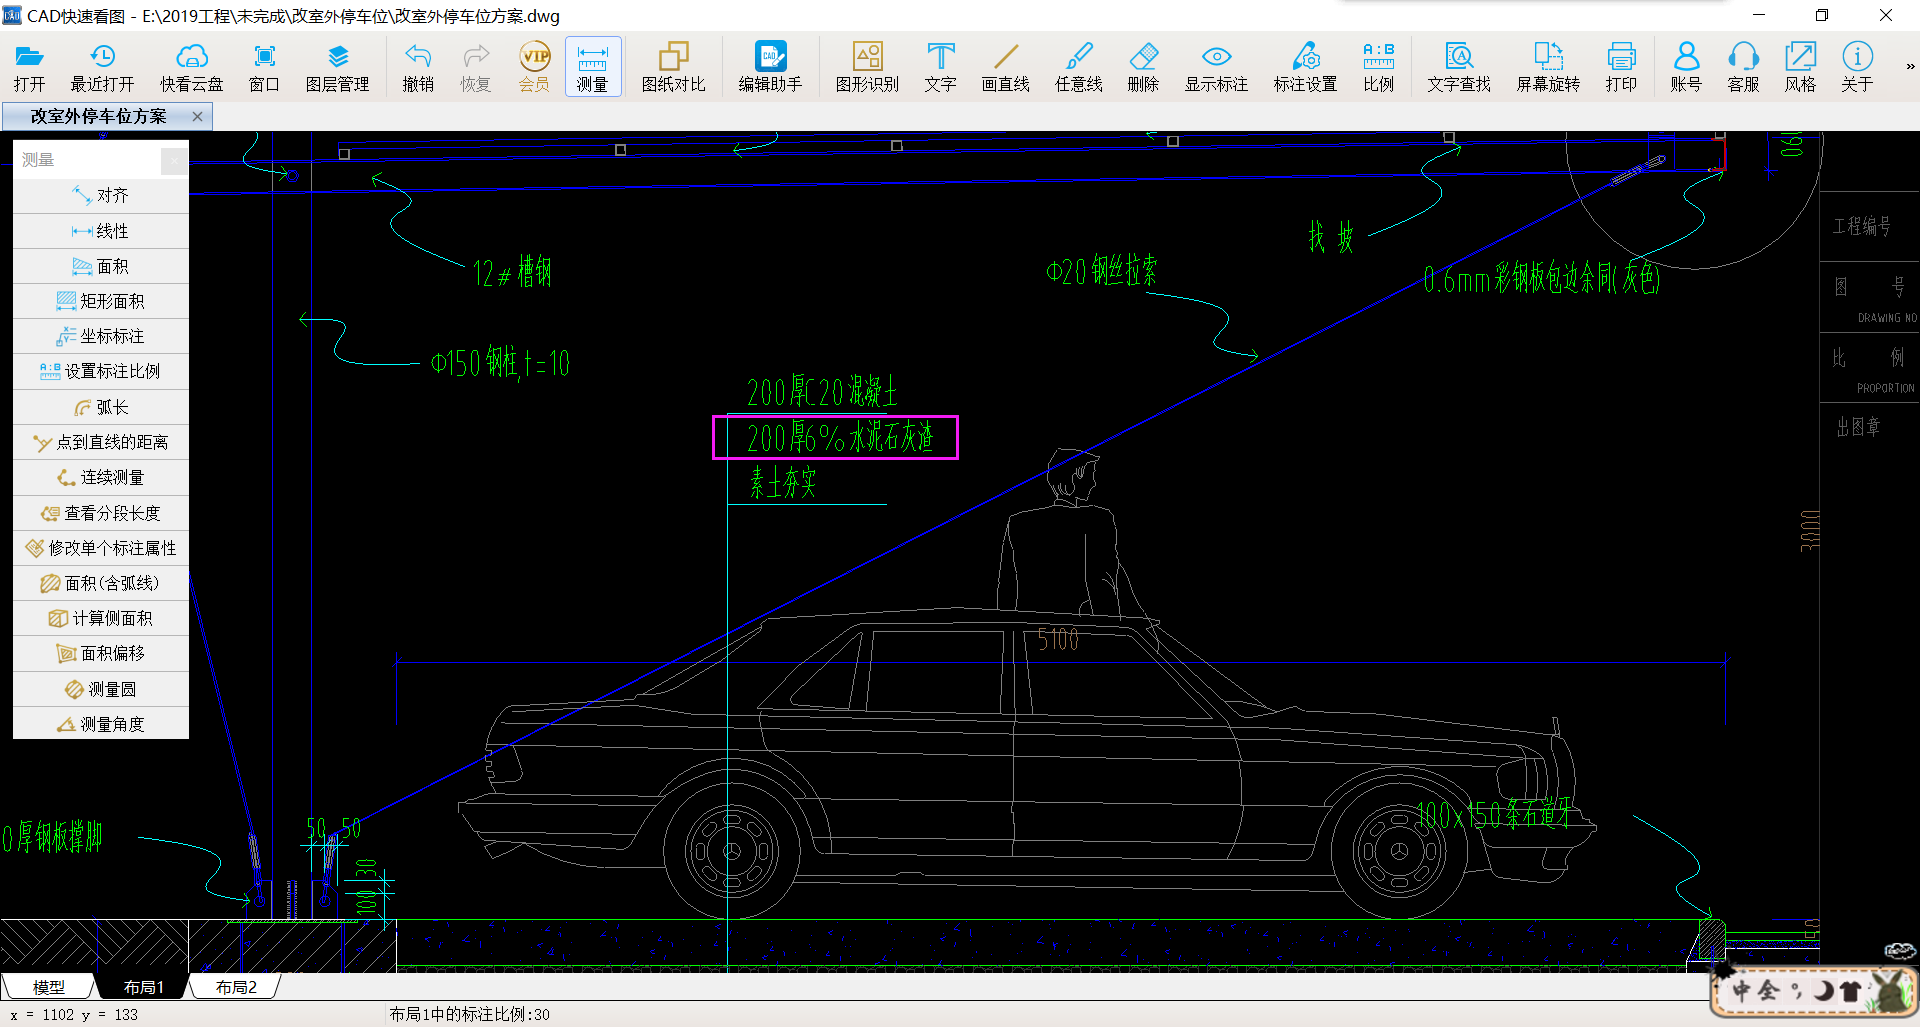
Task: Close the 改室外停车位方案 tab
Action: [x=197, y=116]
